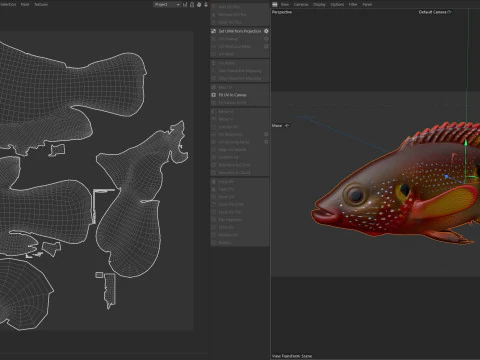Open the Camera menu of 3D viewport

301,4
